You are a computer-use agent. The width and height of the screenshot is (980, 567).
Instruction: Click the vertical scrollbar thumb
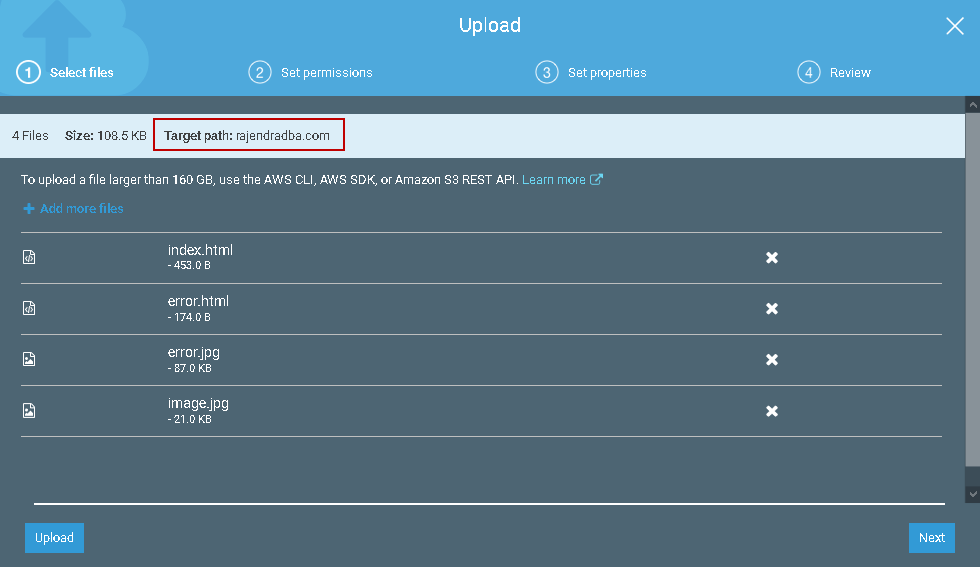click(x=972, y=289)
